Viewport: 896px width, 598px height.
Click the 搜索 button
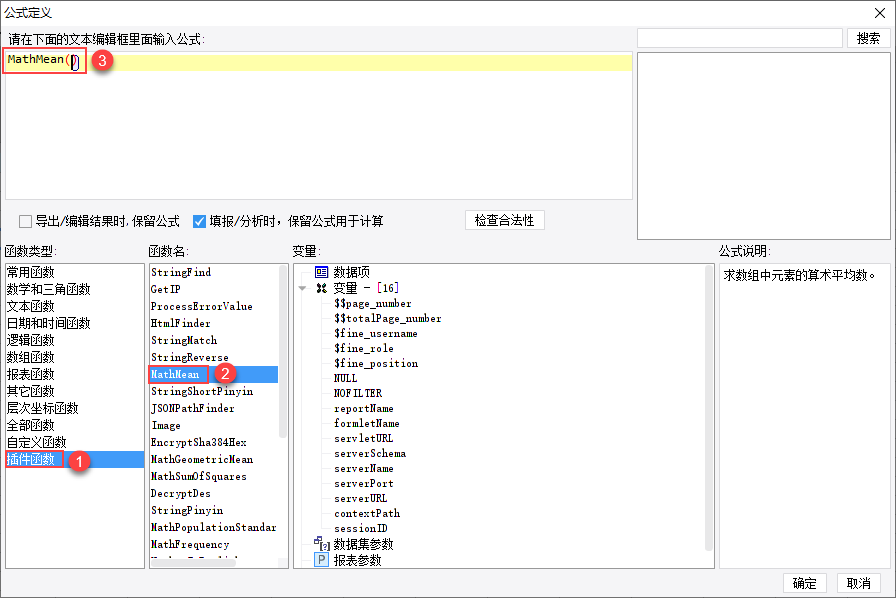(x=868, y=38)
